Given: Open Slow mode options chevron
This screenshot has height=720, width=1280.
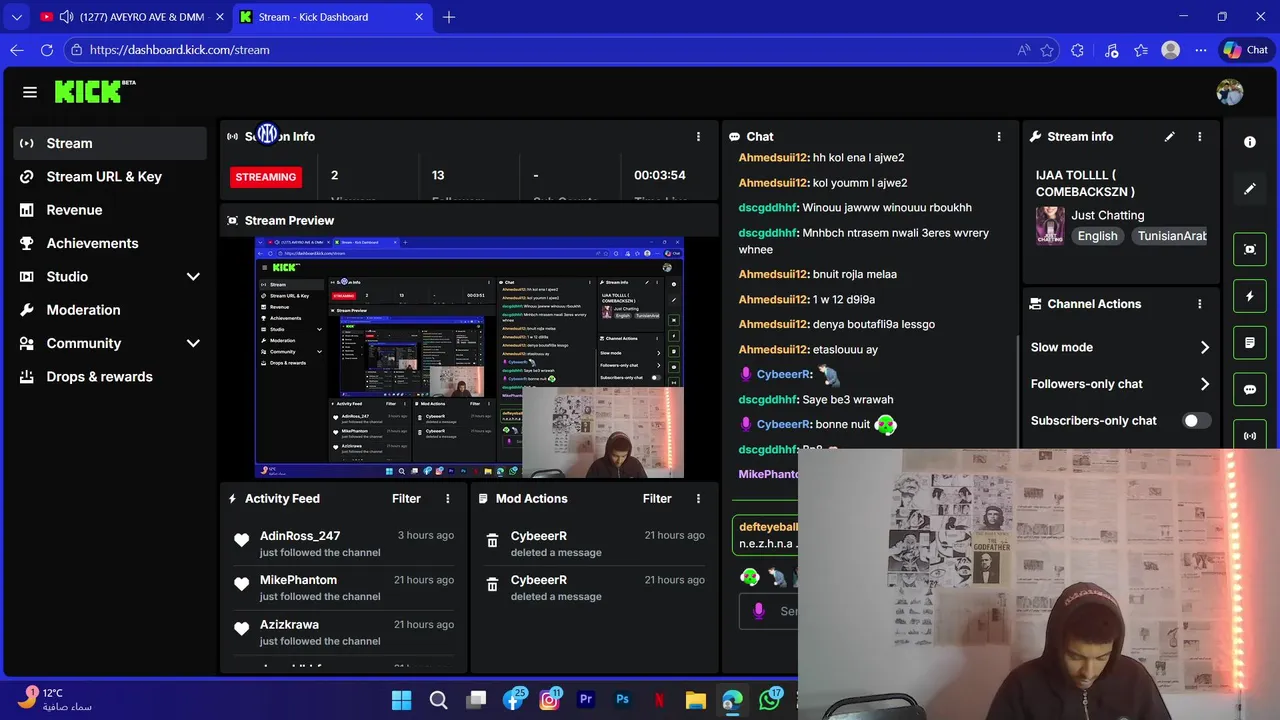Looking at the screenshot, I should pyautogui.click(x=1204, y=348).
